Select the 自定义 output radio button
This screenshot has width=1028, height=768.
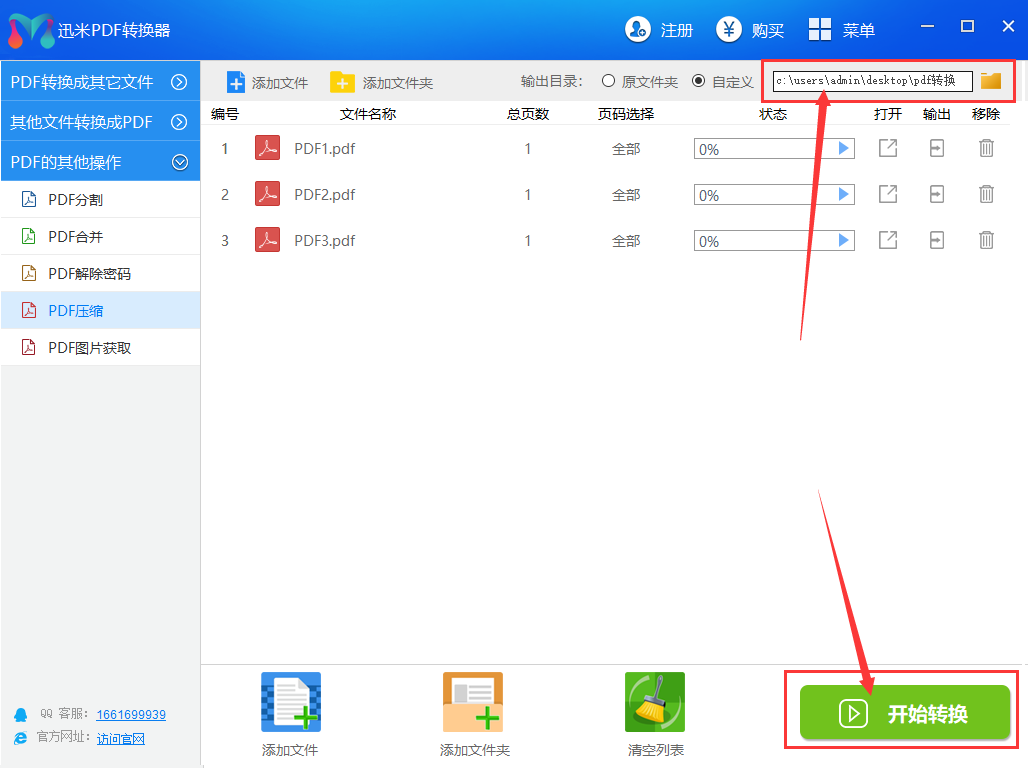[x=699, y=81]
